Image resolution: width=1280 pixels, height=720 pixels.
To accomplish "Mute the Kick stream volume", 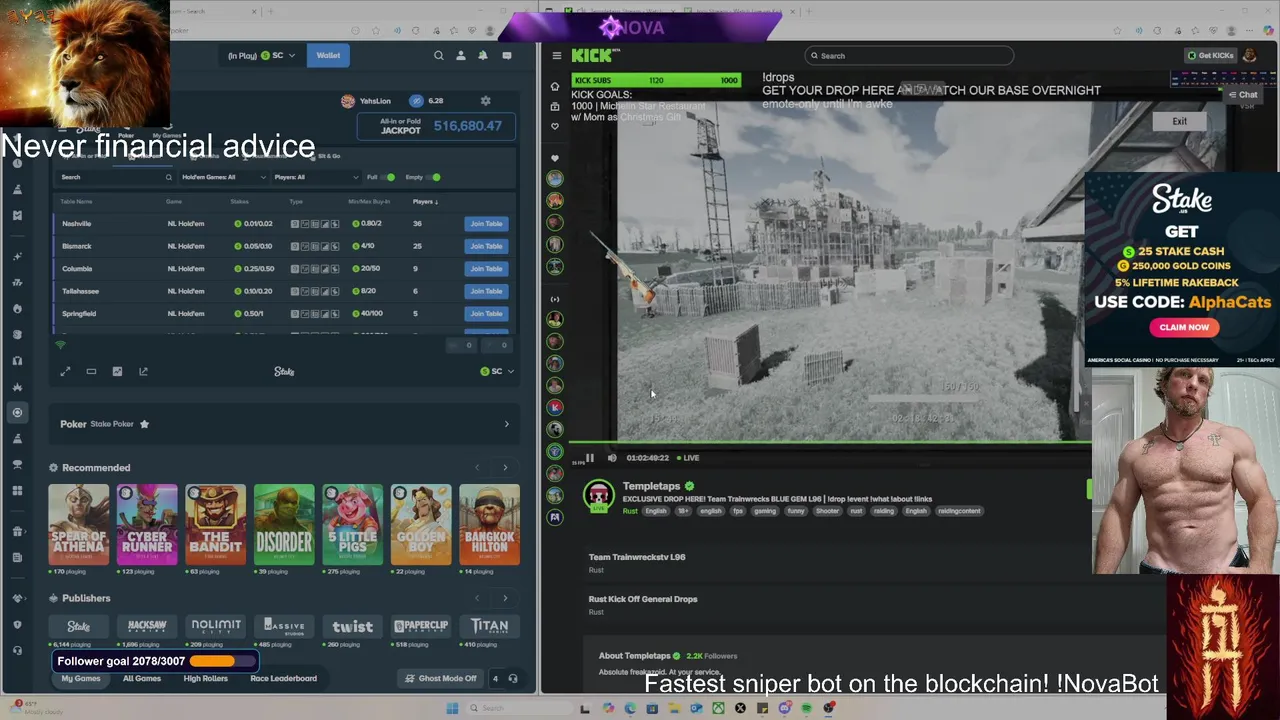I will click(x=612, y=458).
